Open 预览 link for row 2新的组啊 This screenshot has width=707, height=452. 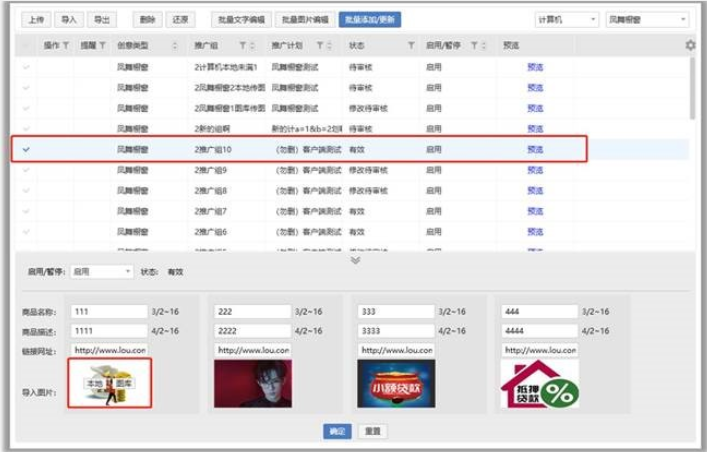[x=535, y=129]
